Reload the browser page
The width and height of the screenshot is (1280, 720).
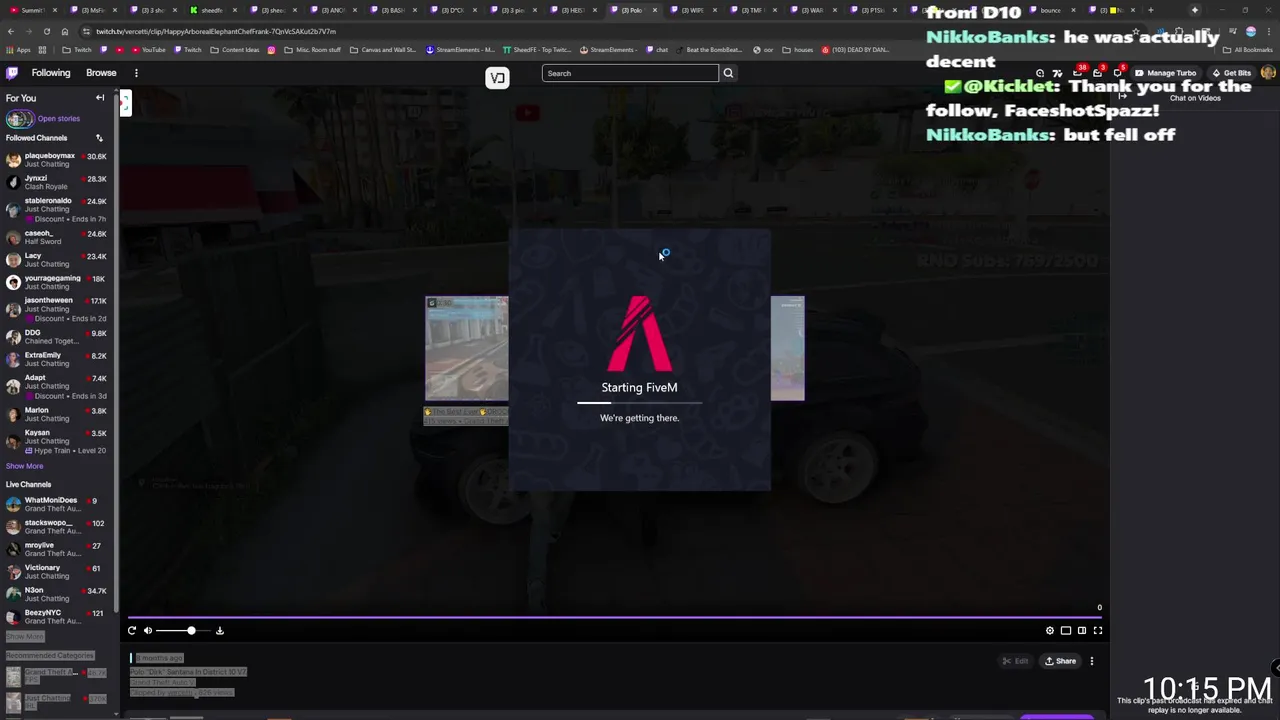[x=47, y=31]
